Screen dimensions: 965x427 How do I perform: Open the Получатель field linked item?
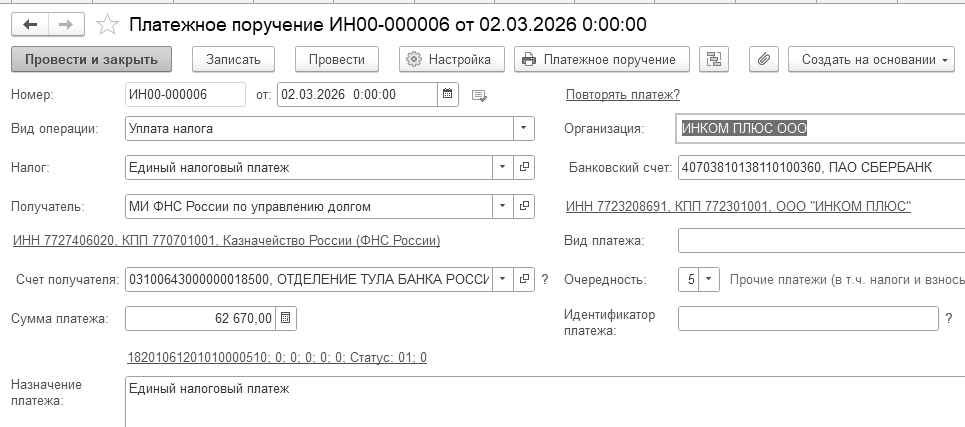tap(524, 207)
